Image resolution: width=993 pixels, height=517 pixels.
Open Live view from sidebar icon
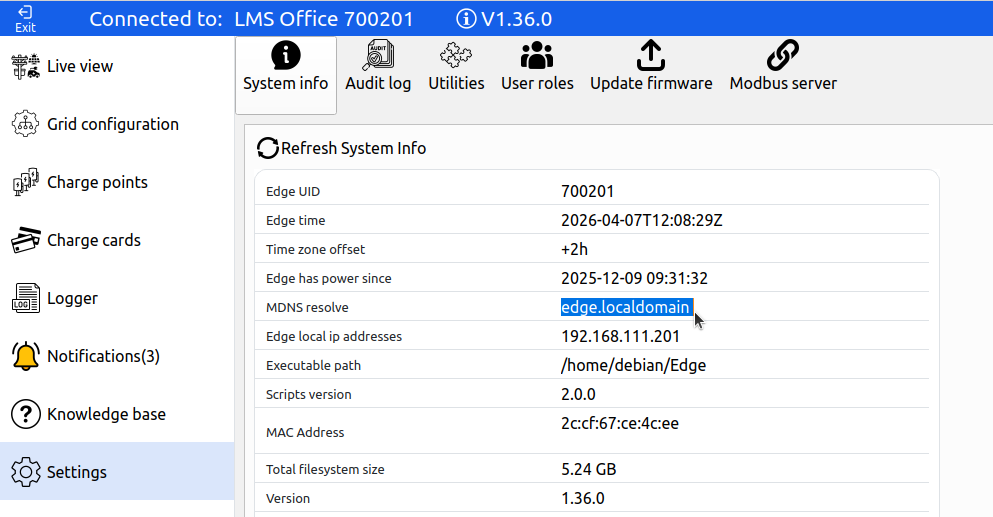coord(25,66)
